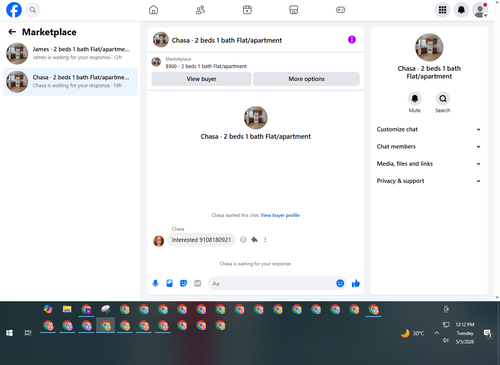The height and width of the screenshot is (365, 500).
Task: Expand Media, files and links section
Action: click(x=429, y=164)
